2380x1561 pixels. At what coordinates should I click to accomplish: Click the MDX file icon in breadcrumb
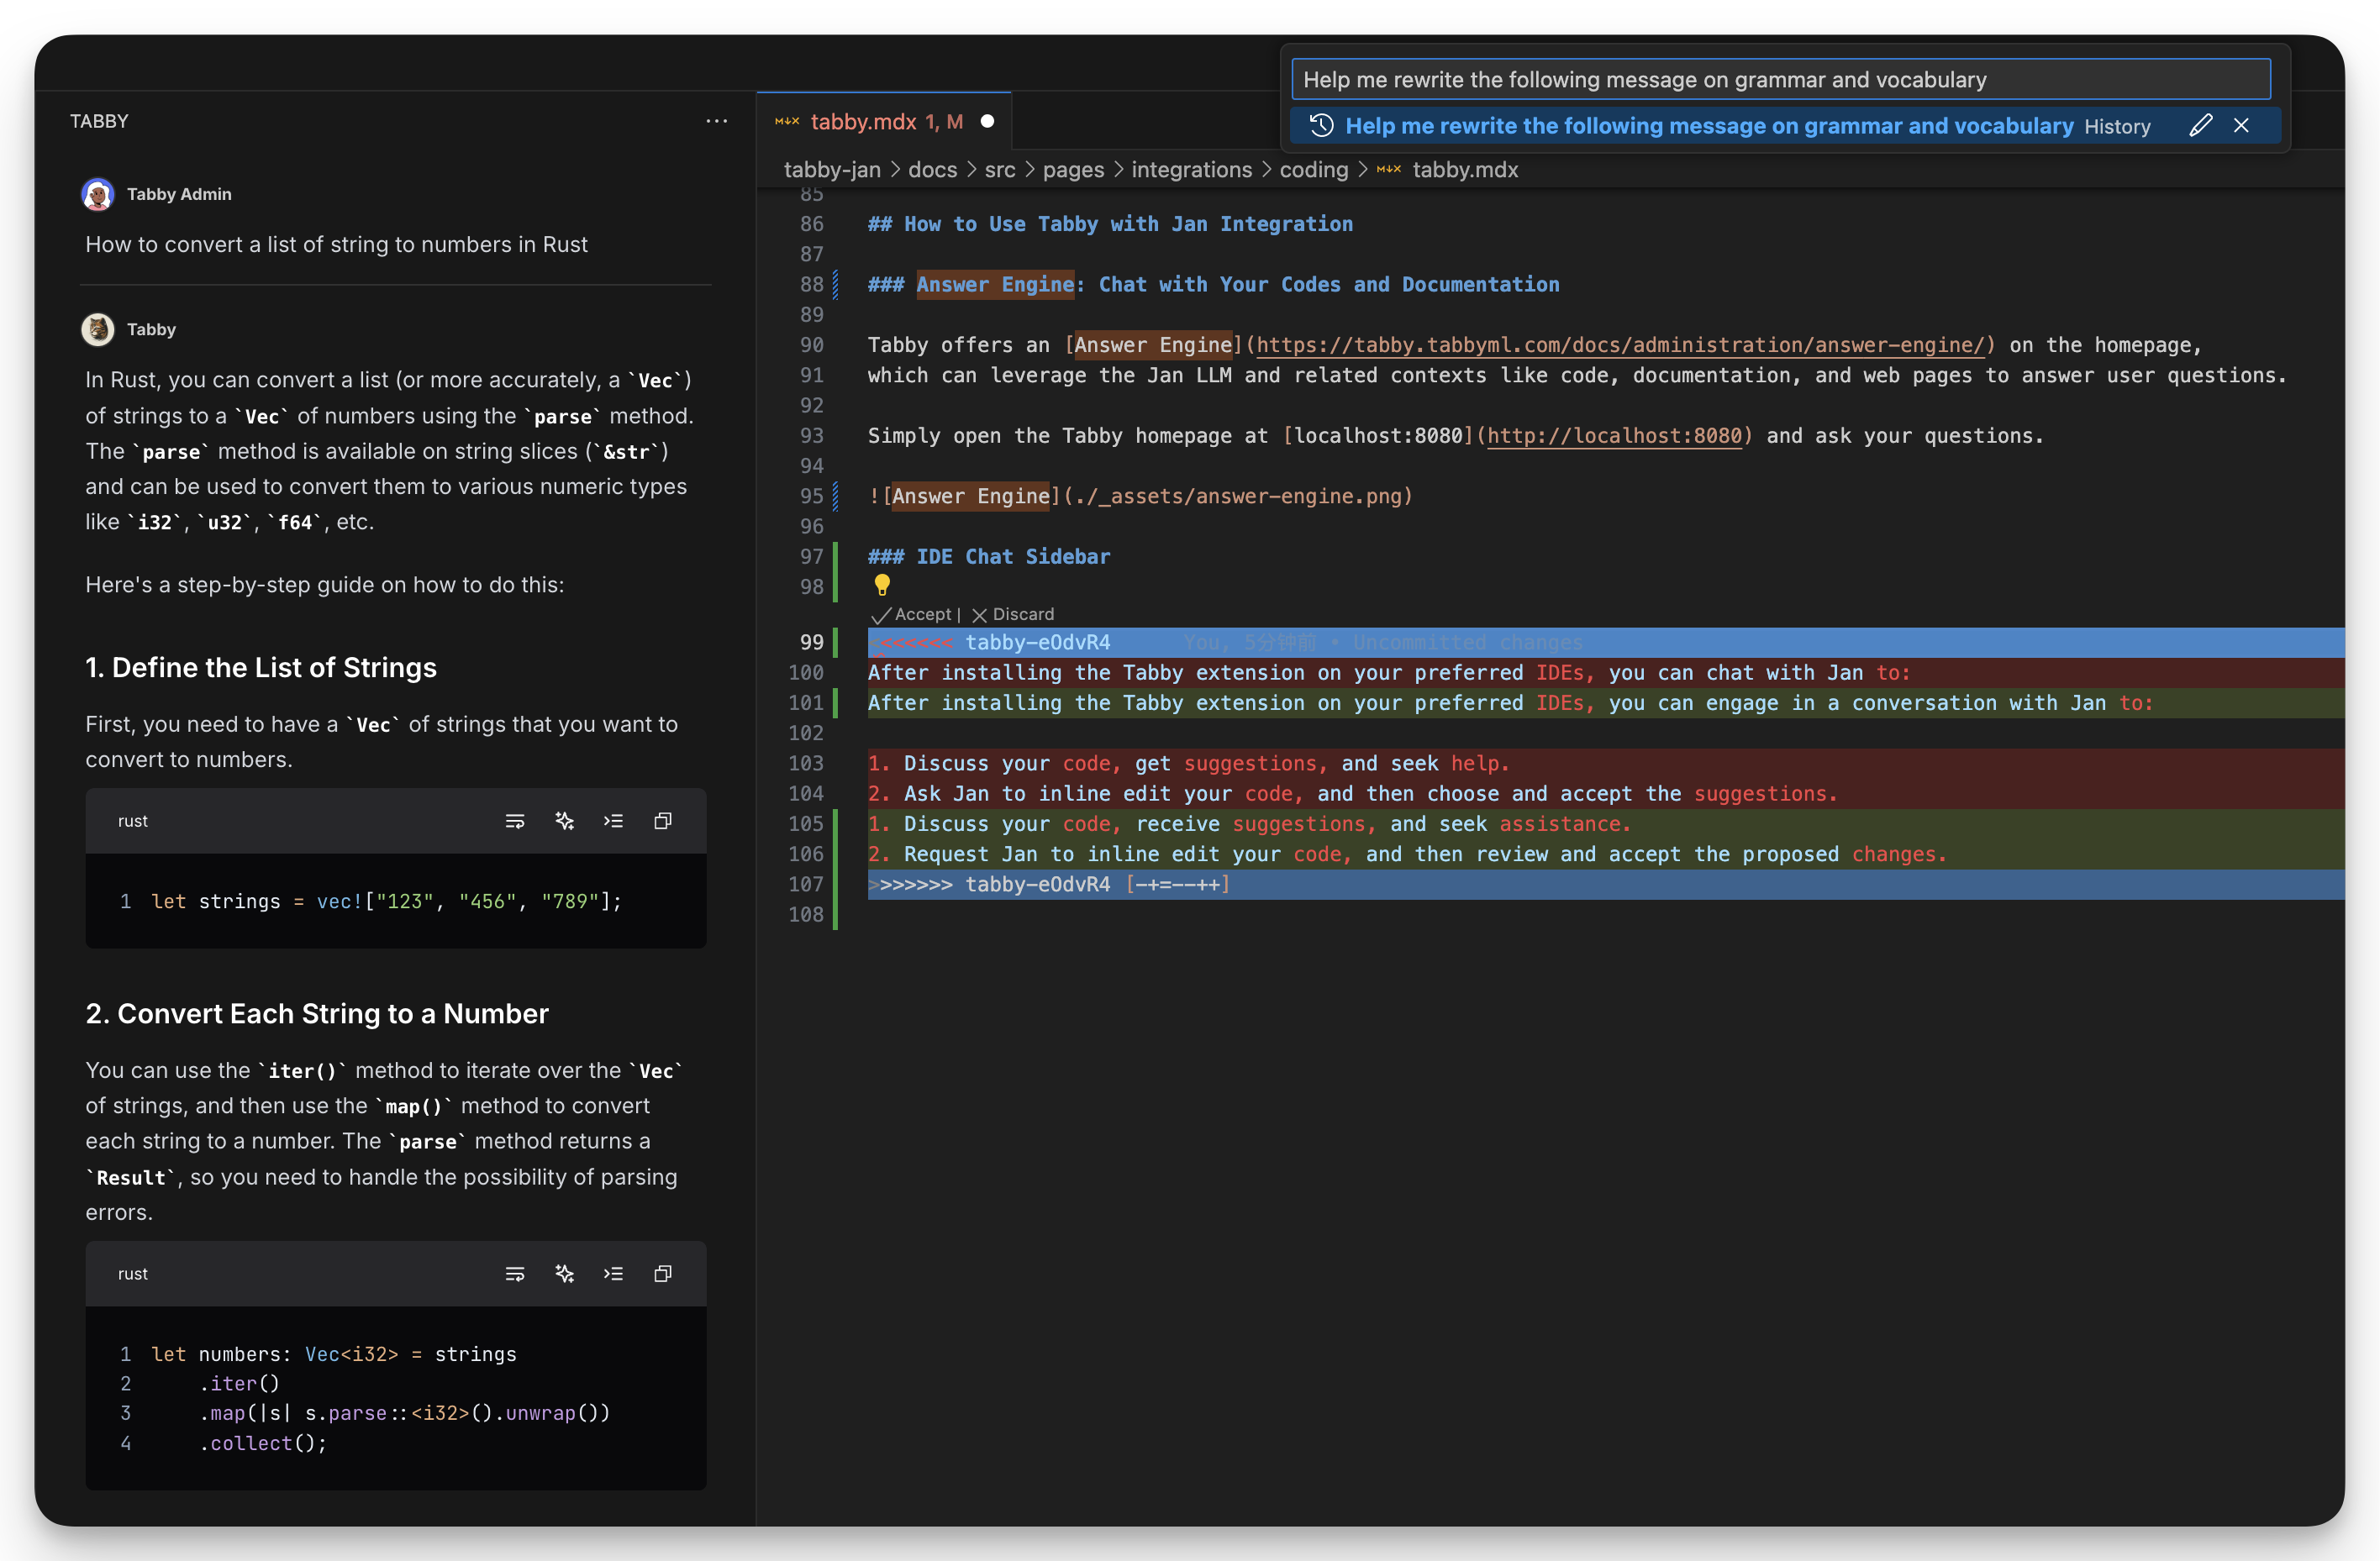[1388, 170]
